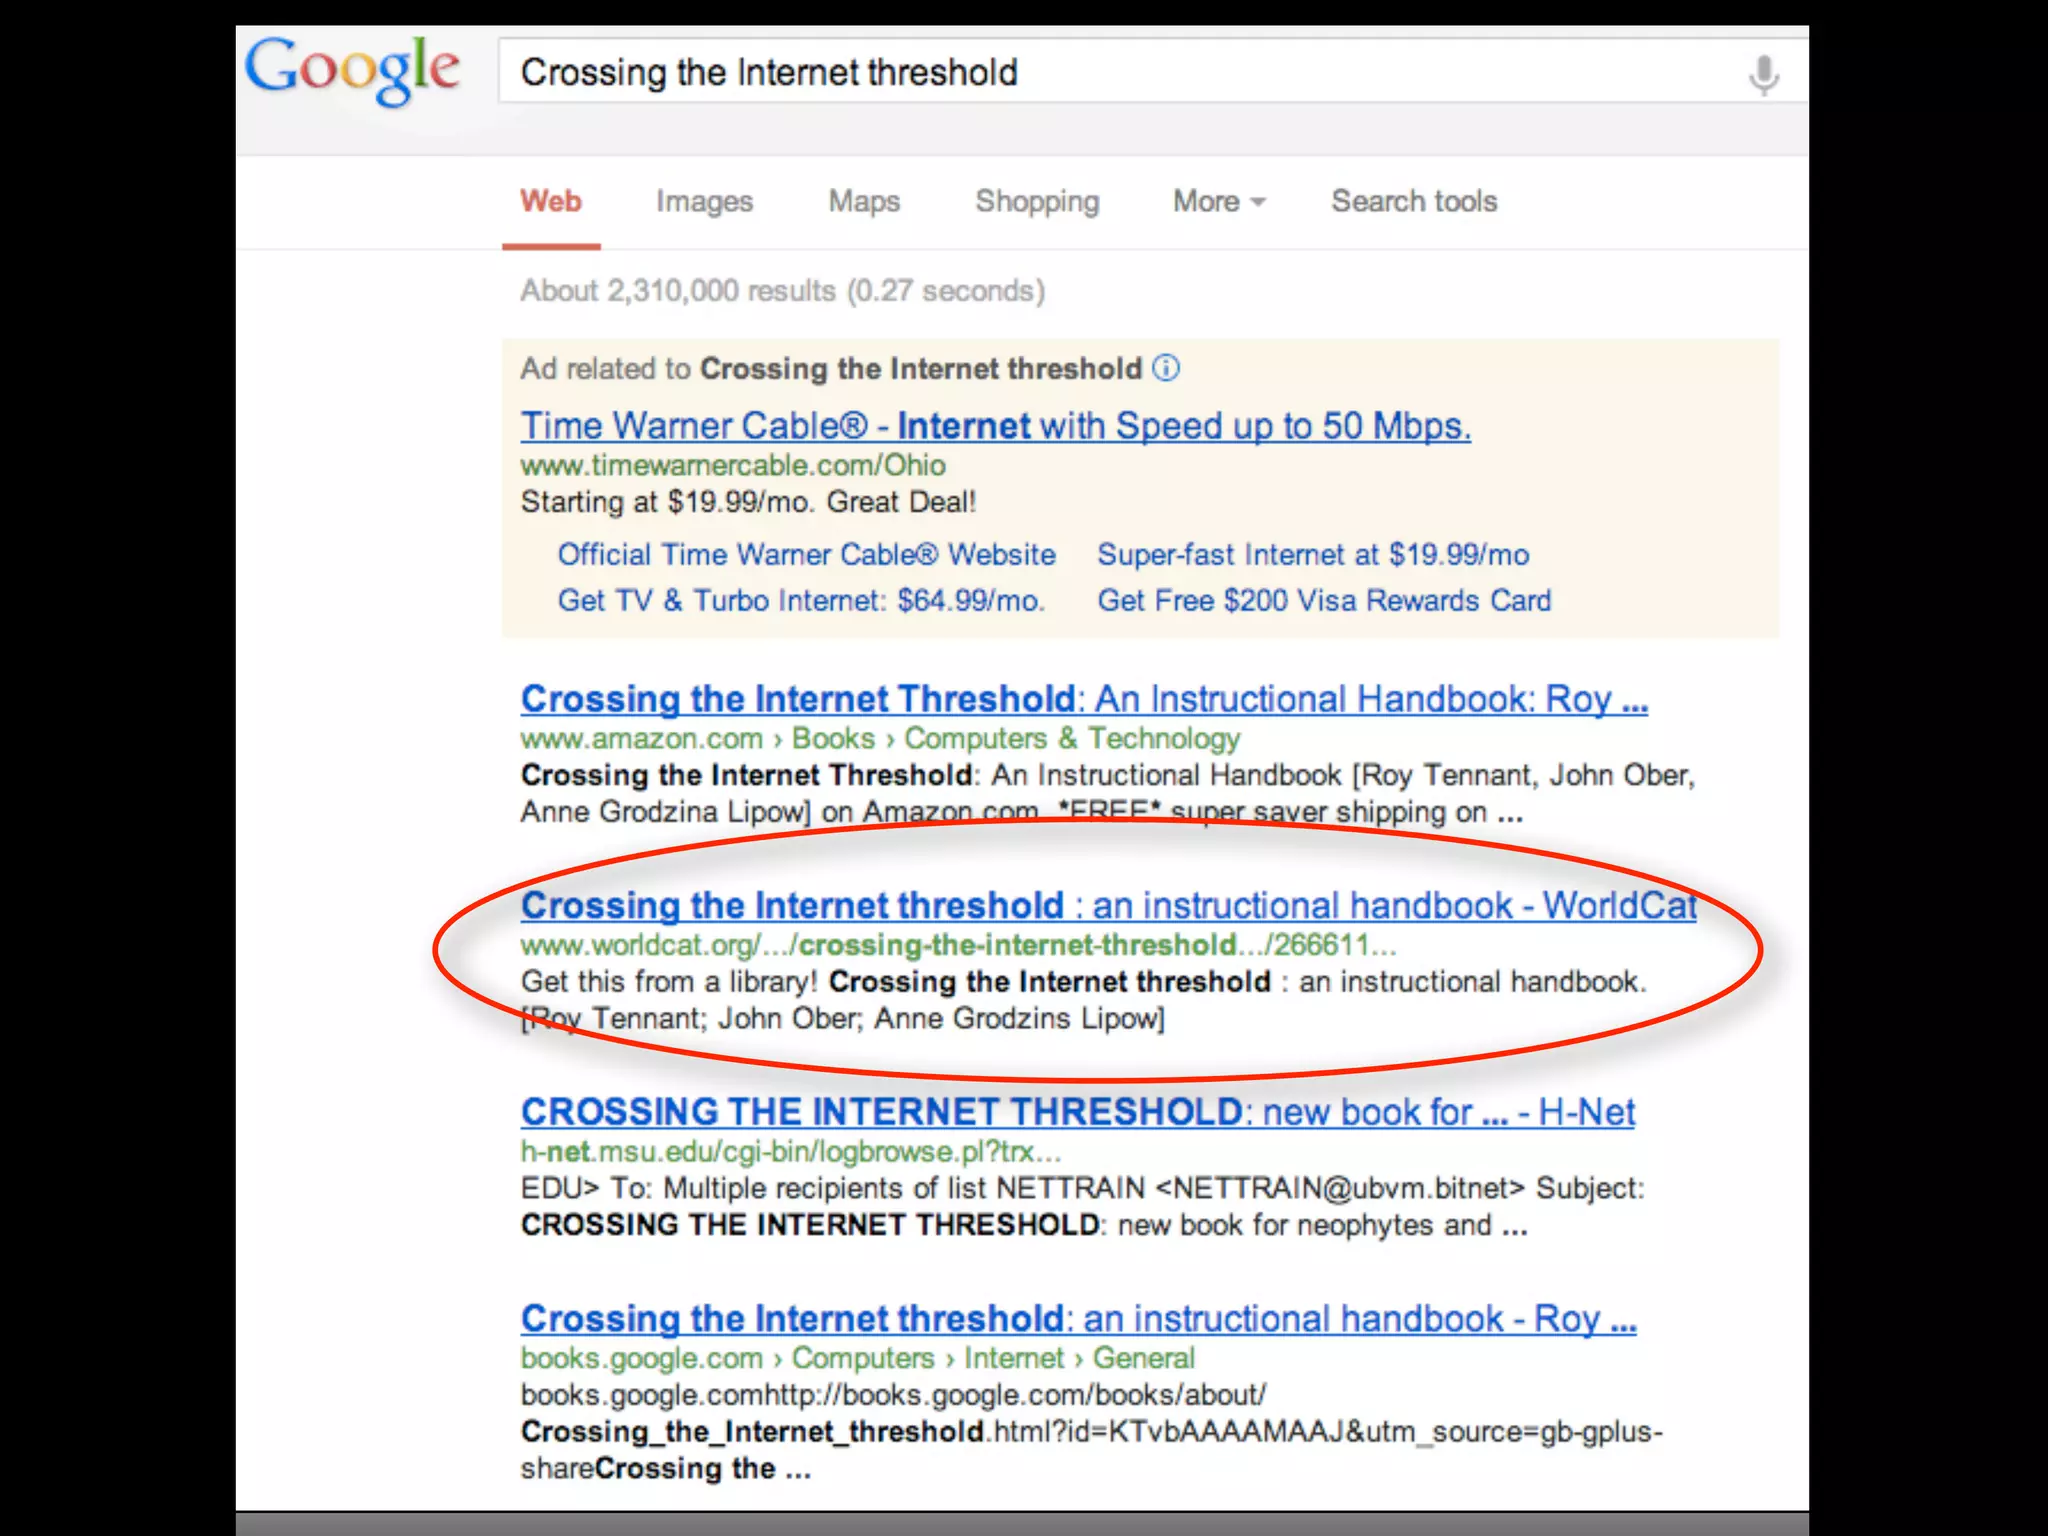Click the microphone voice search icon
The image size is (2048, 1536).
(1764, 74)
